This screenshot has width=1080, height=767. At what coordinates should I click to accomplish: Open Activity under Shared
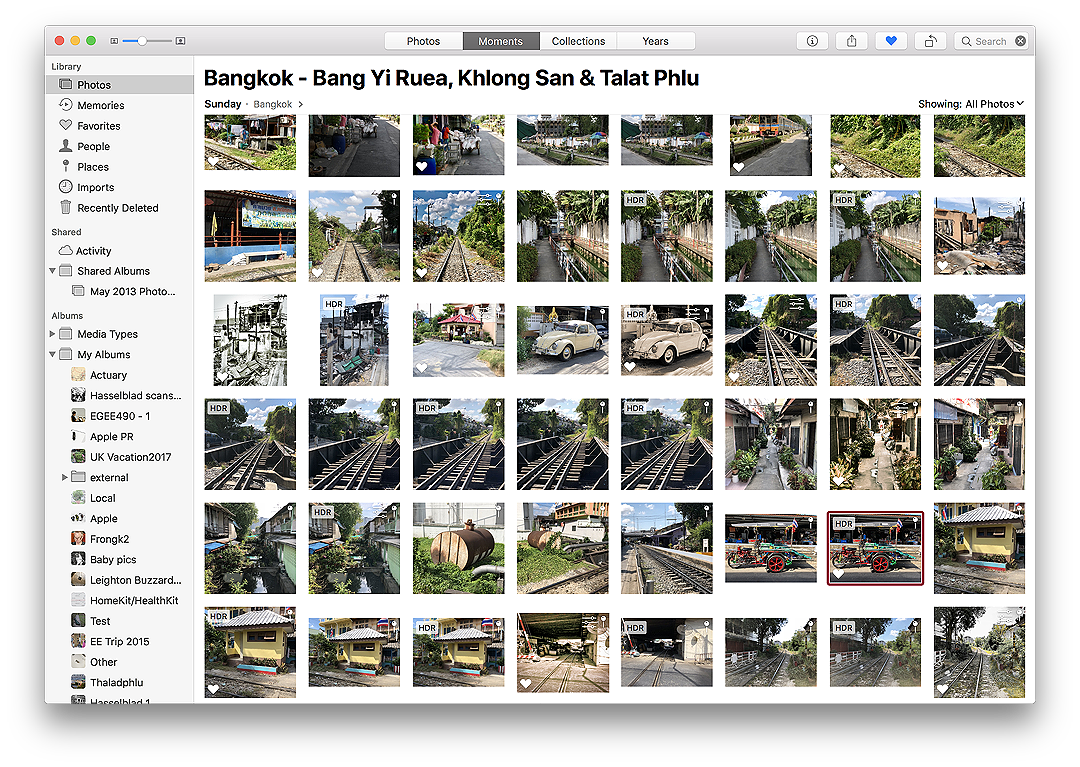[120, 251]
